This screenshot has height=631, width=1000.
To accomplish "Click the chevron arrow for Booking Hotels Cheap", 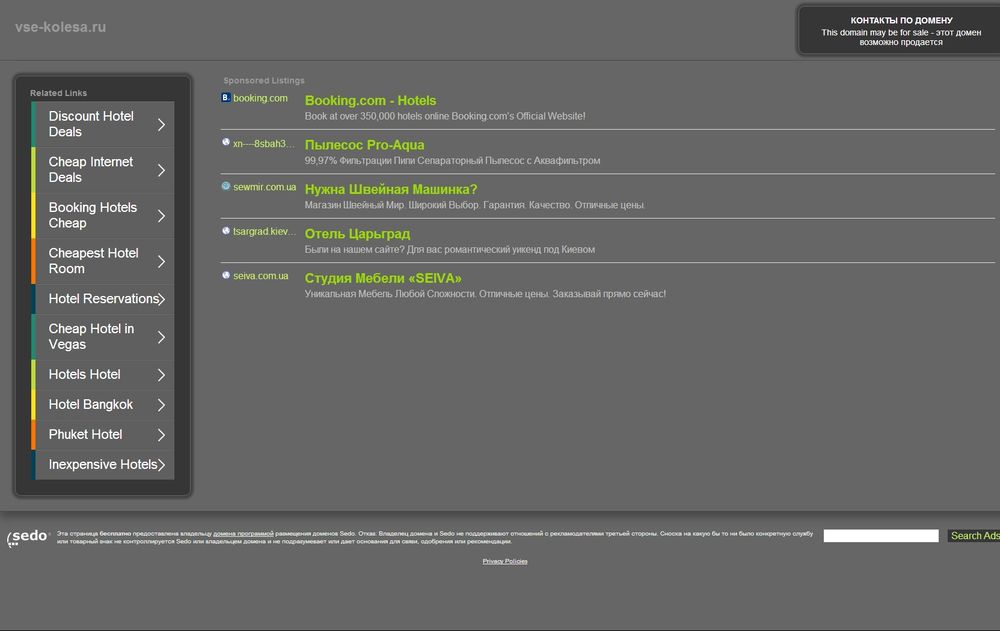I will point(161,216).
